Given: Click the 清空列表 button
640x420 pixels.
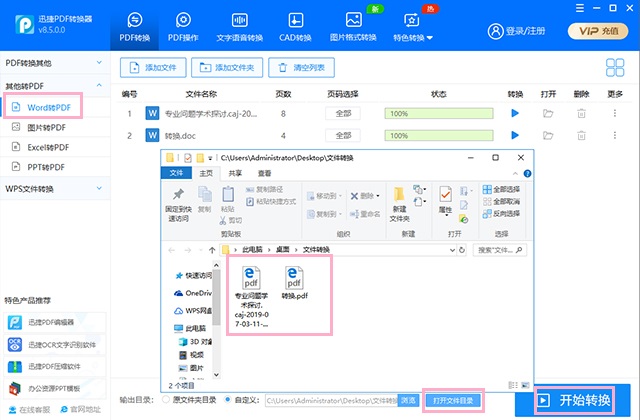Looking at the screenshot, I should [x=301, y=67].
